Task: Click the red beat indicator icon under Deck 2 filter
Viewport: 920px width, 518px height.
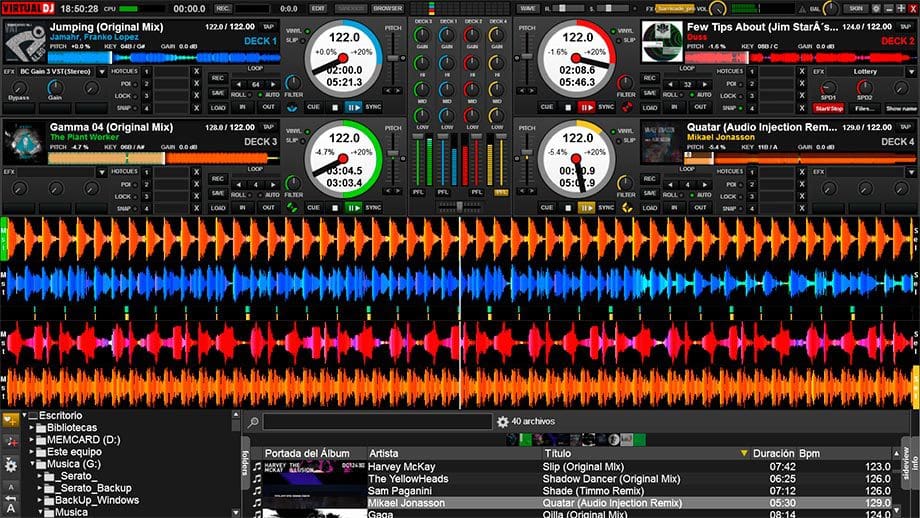Action: [627, 108]
